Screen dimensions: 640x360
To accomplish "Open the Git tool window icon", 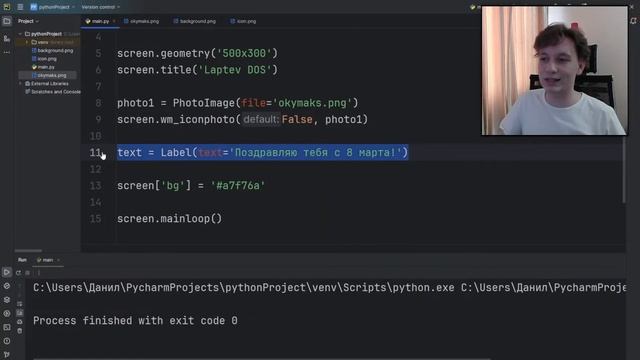I will pos(7,354).
